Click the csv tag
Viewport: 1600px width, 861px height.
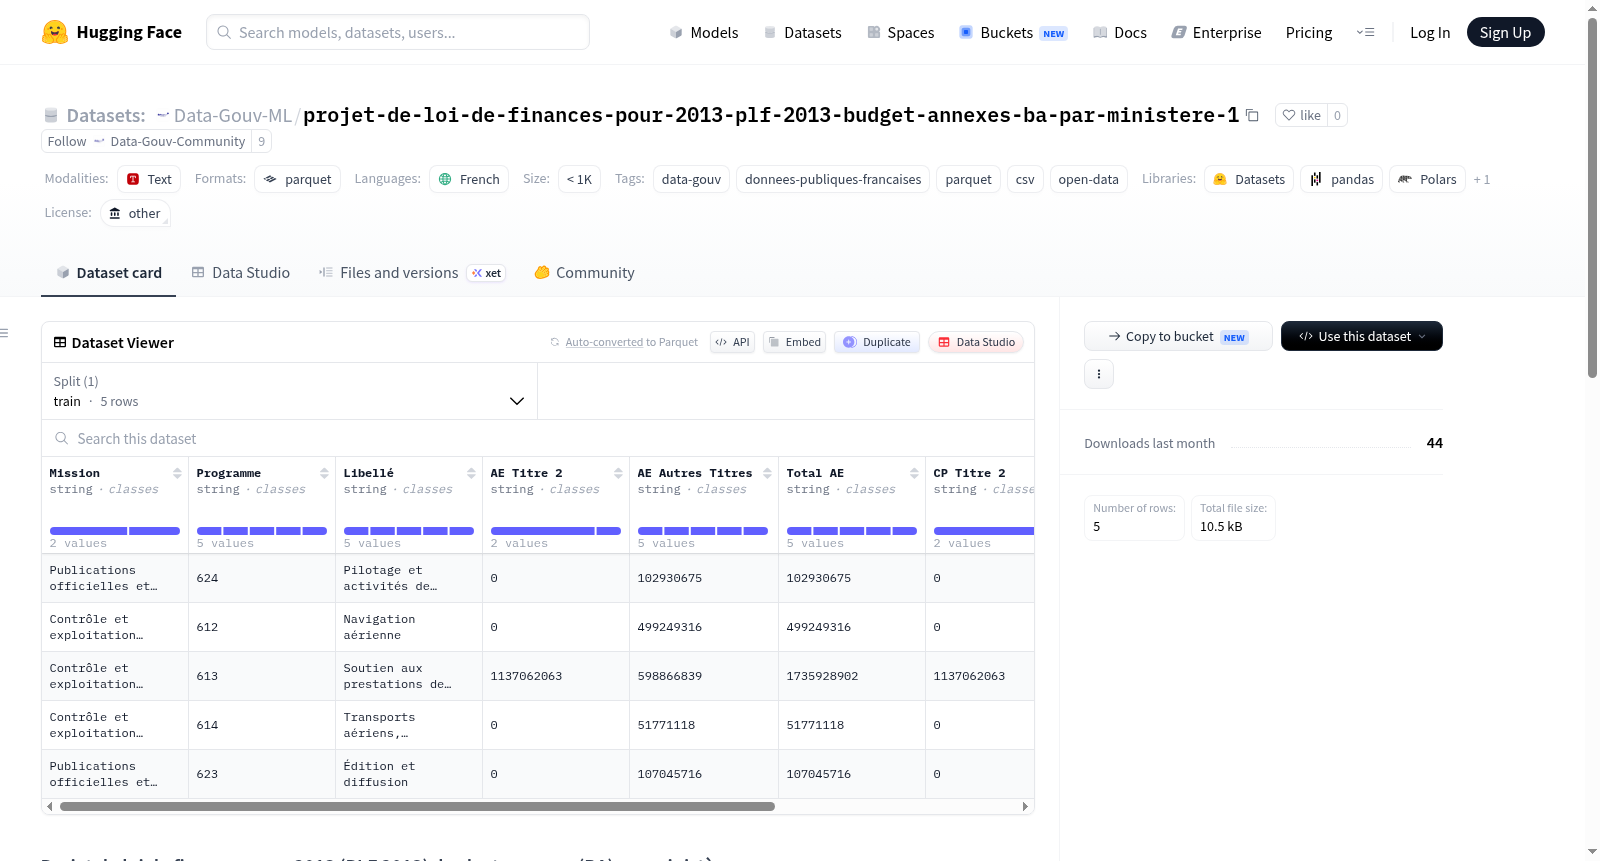pos(1025,179)
